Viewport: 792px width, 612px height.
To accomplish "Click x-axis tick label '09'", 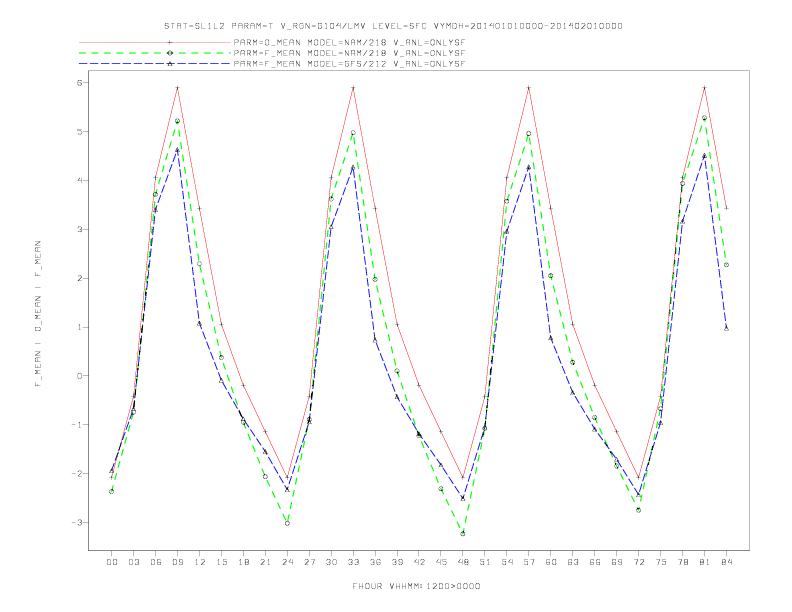I will 177,562.
